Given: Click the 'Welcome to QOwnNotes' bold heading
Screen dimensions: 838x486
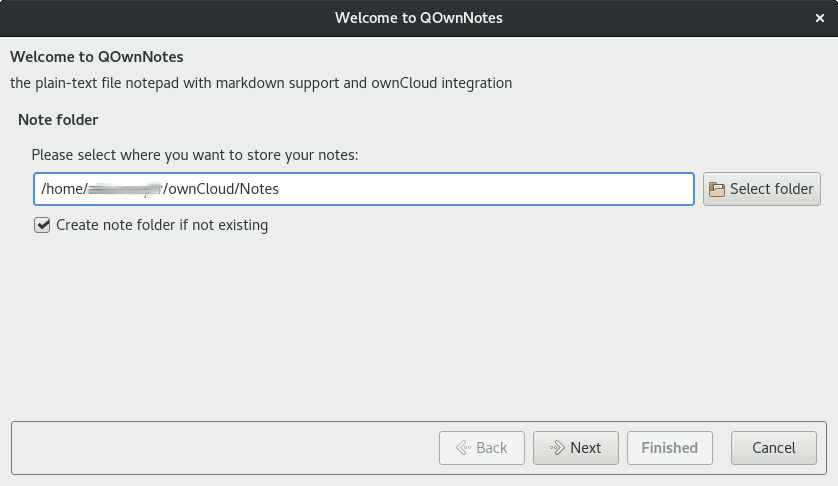Looking at the screenshot, I should point(97,57).
